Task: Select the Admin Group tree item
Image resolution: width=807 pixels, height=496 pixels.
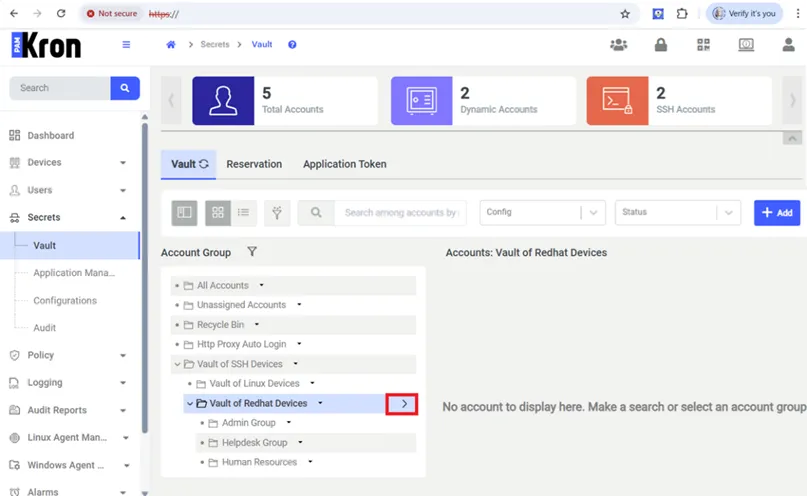Action: coord(249,423)
